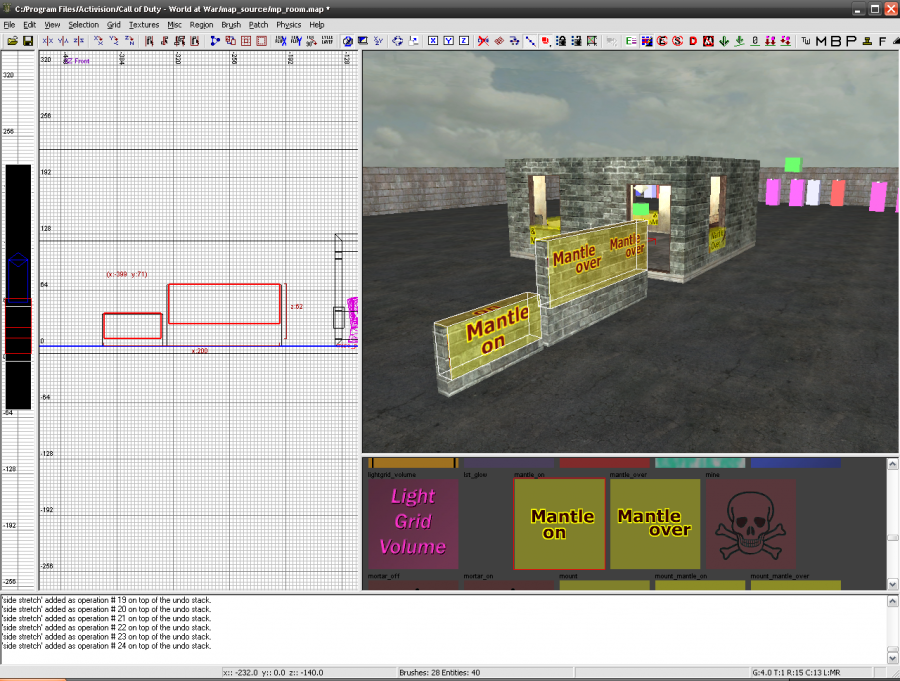Screen dimensions: 900x681
Task: Click the large P toolbar icon
Action: 851,41
